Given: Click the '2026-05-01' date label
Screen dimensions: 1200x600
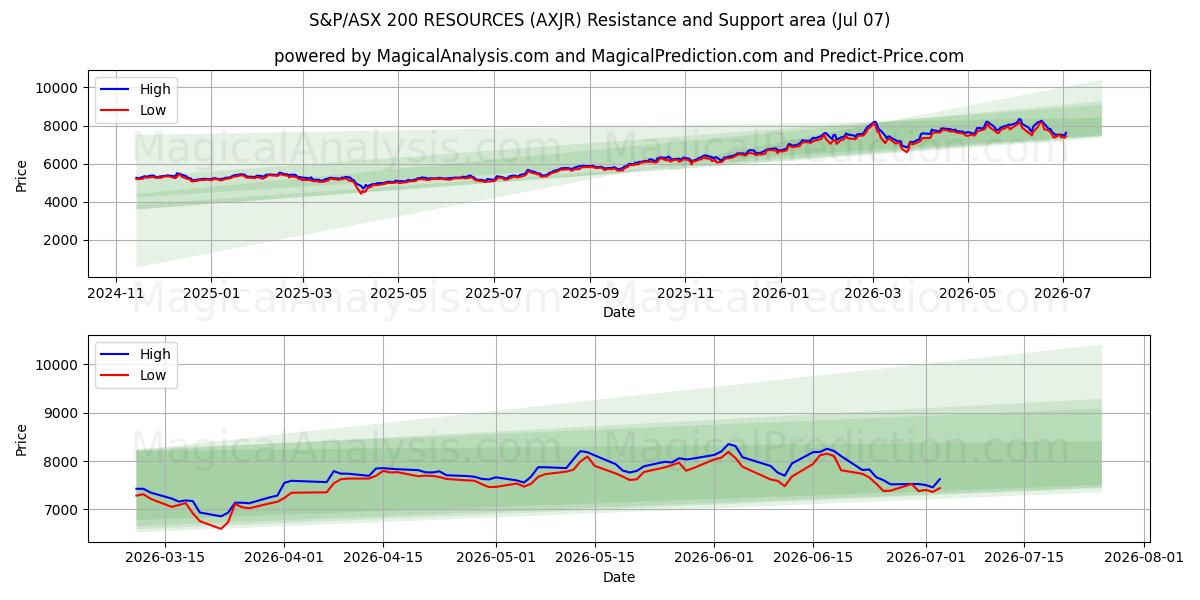Looking at the screenshot, I should (x=496, y=559).
